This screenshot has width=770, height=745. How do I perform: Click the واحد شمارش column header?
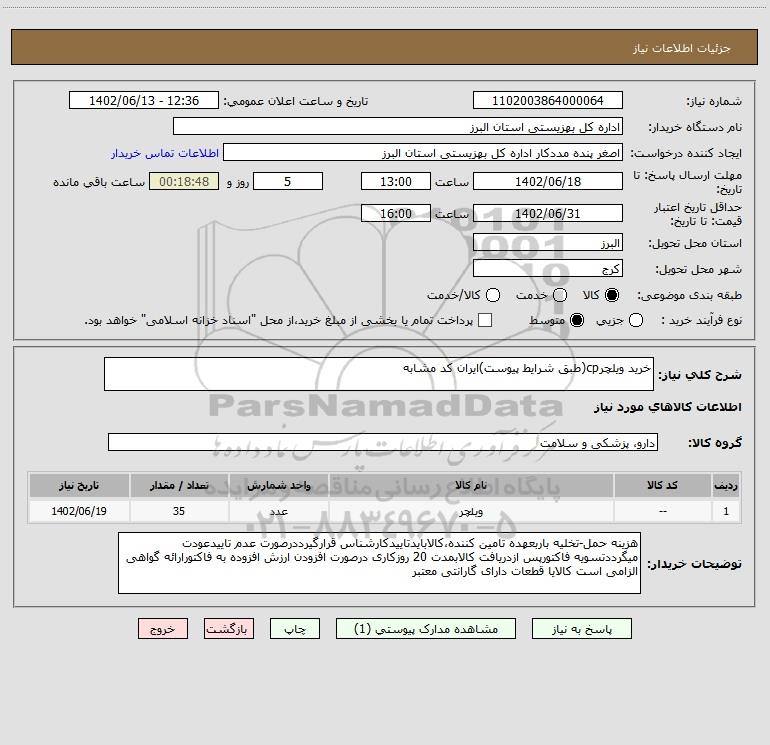coord(278,485)
